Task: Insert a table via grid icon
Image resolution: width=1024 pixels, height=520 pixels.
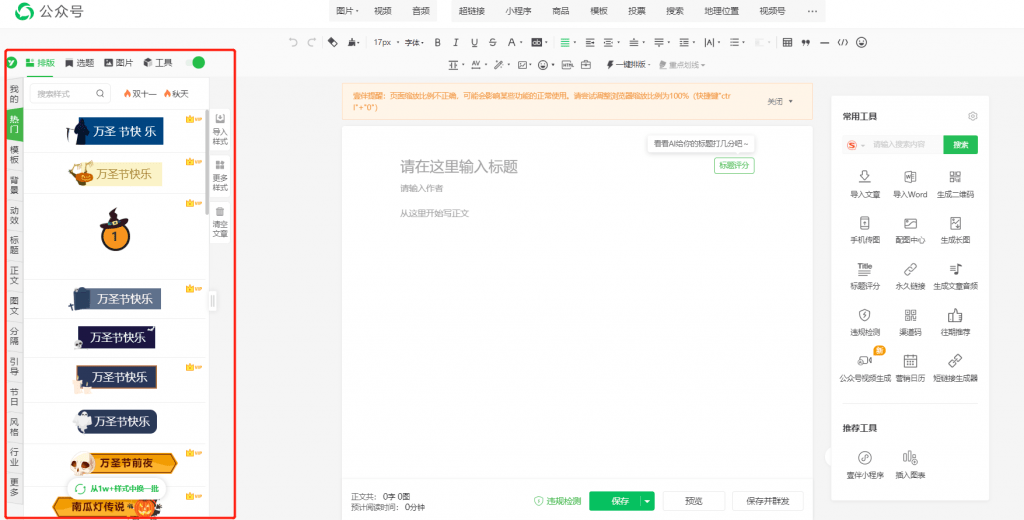Action: [788, 42]
